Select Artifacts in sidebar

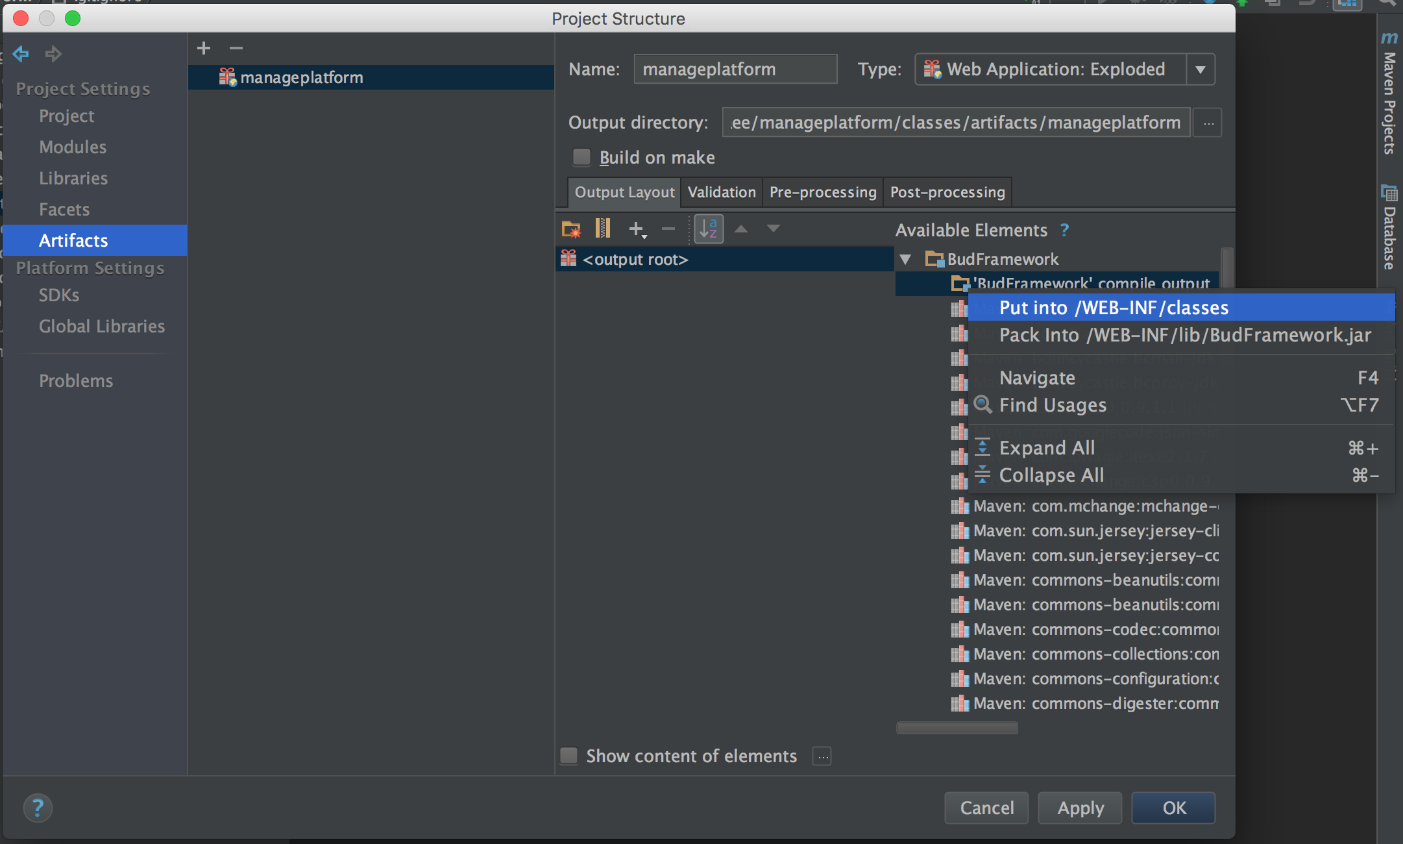(95, 240)
